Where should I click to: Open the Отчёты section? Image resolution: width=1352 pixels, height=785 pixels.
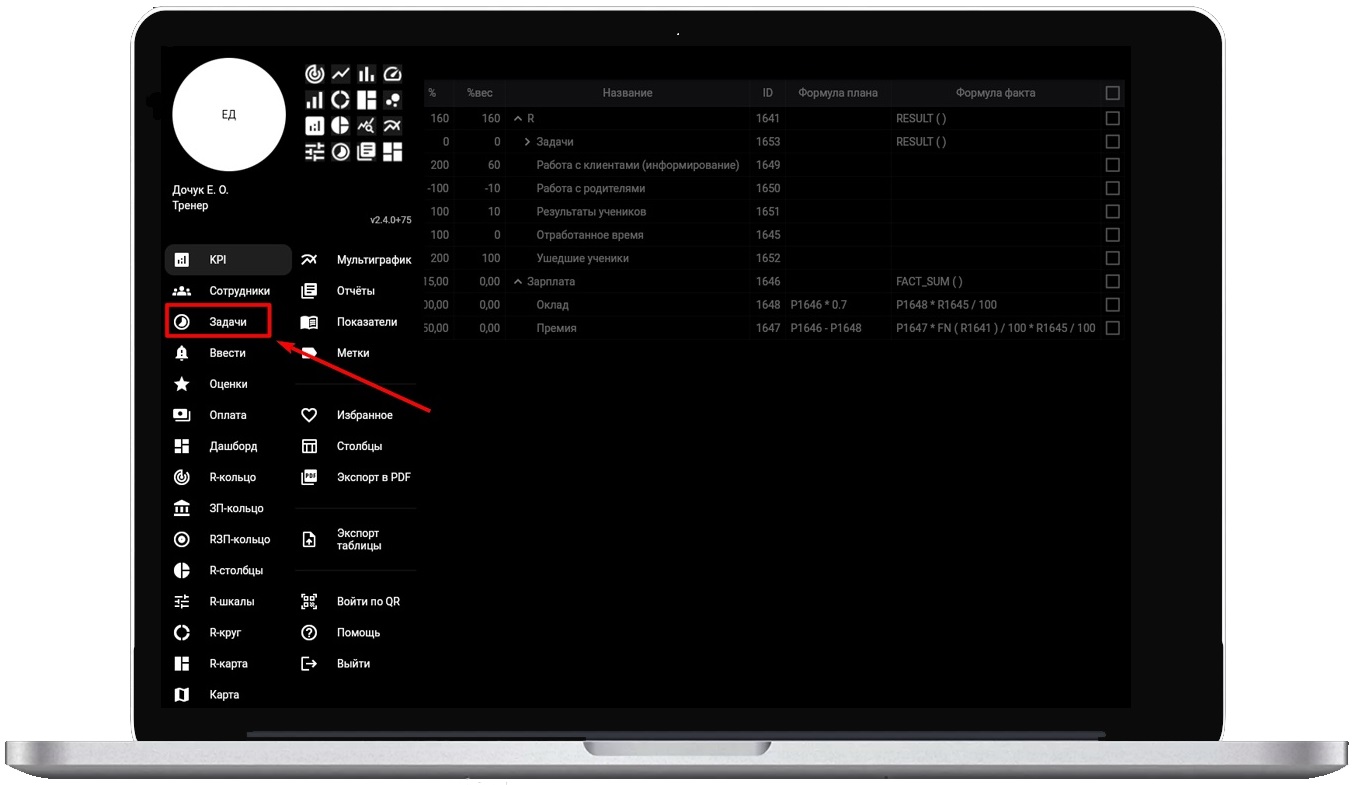pos(355,291)
